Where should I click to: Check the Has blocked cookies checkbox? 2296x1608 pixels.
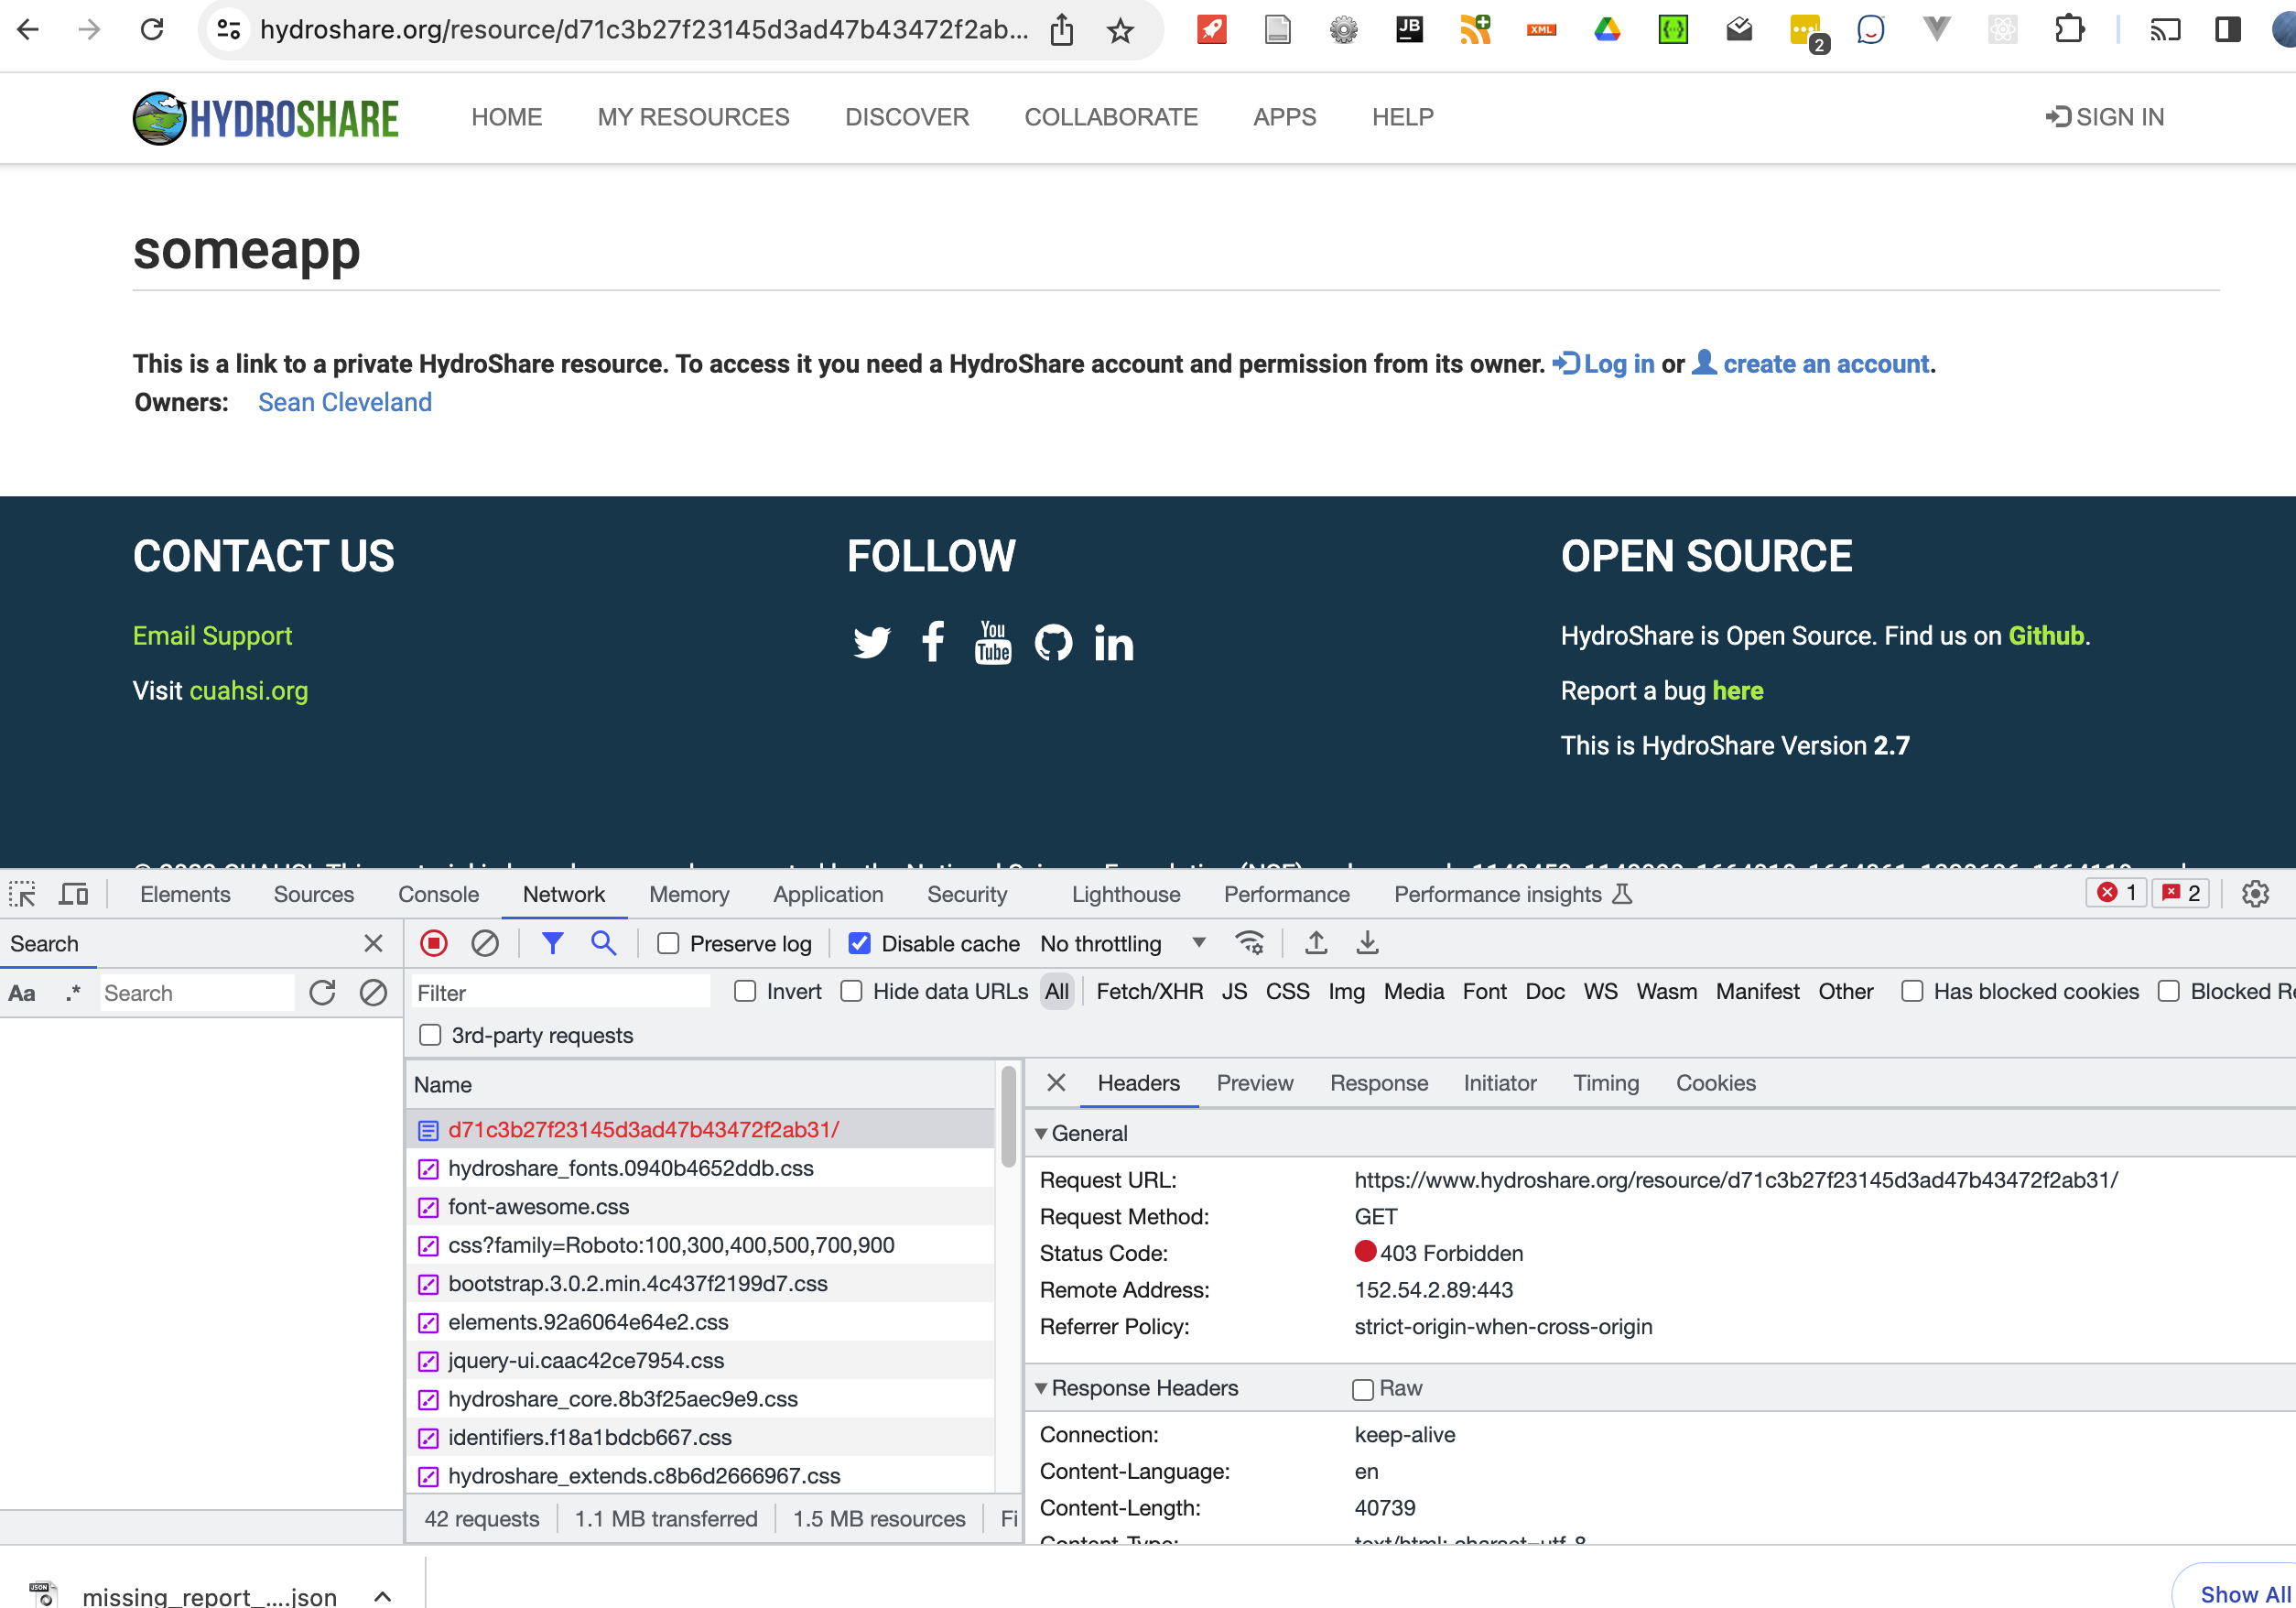pyautogui.click(x=1912, y=991)
